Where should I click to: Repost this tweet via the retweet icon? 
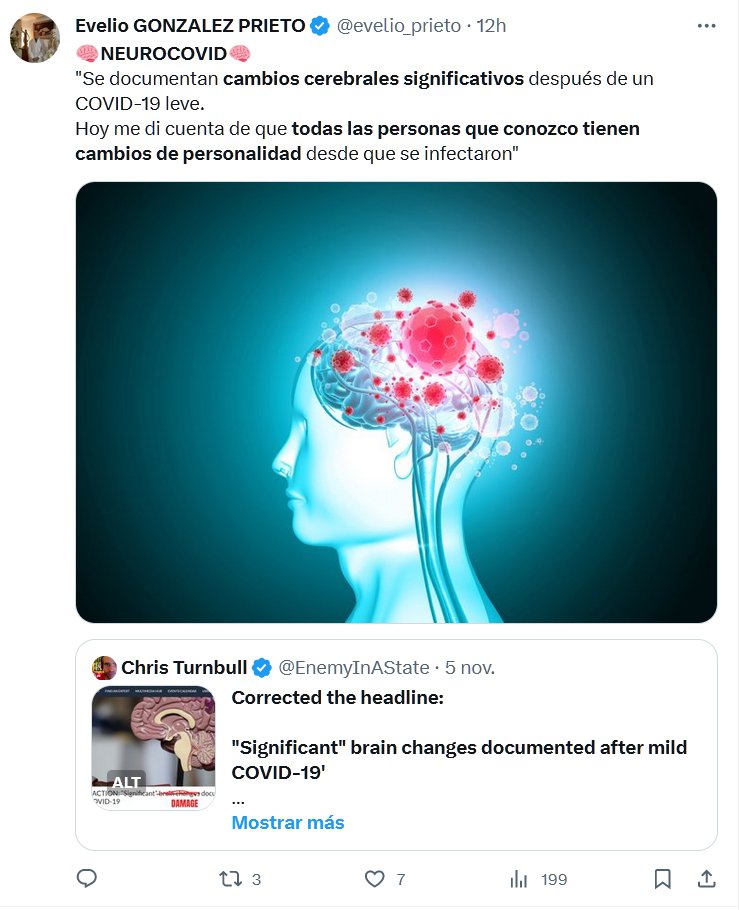pos(230,879)
